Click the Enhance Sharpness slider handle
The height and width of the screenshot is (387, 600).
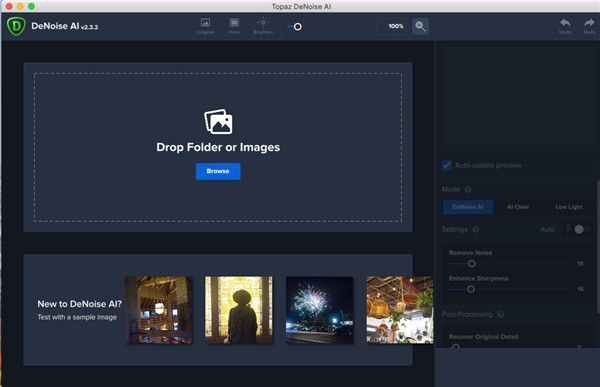click(471, 289)
